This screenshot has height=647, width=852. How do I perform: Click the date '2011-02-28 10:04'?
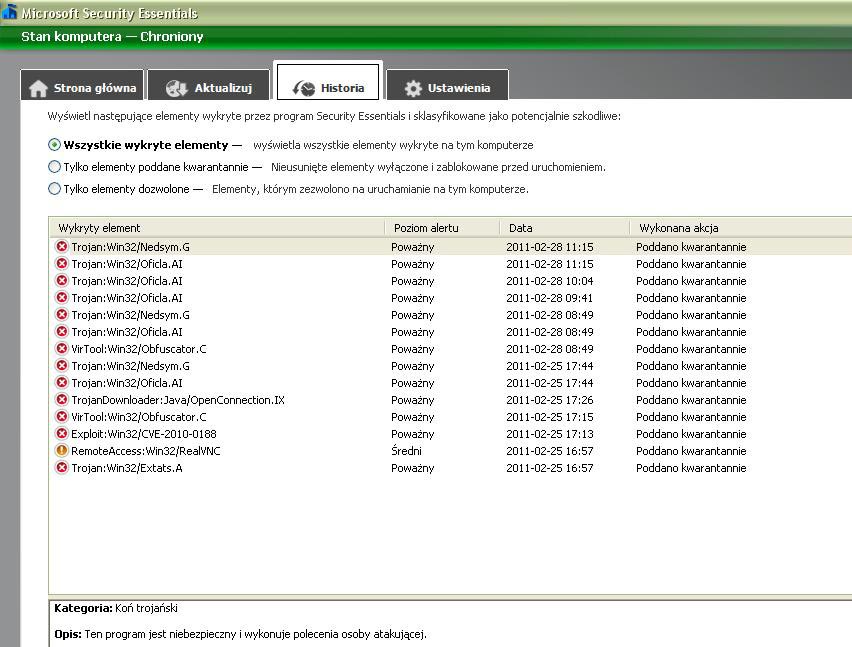pyautogui.click(x=550, y=281)
